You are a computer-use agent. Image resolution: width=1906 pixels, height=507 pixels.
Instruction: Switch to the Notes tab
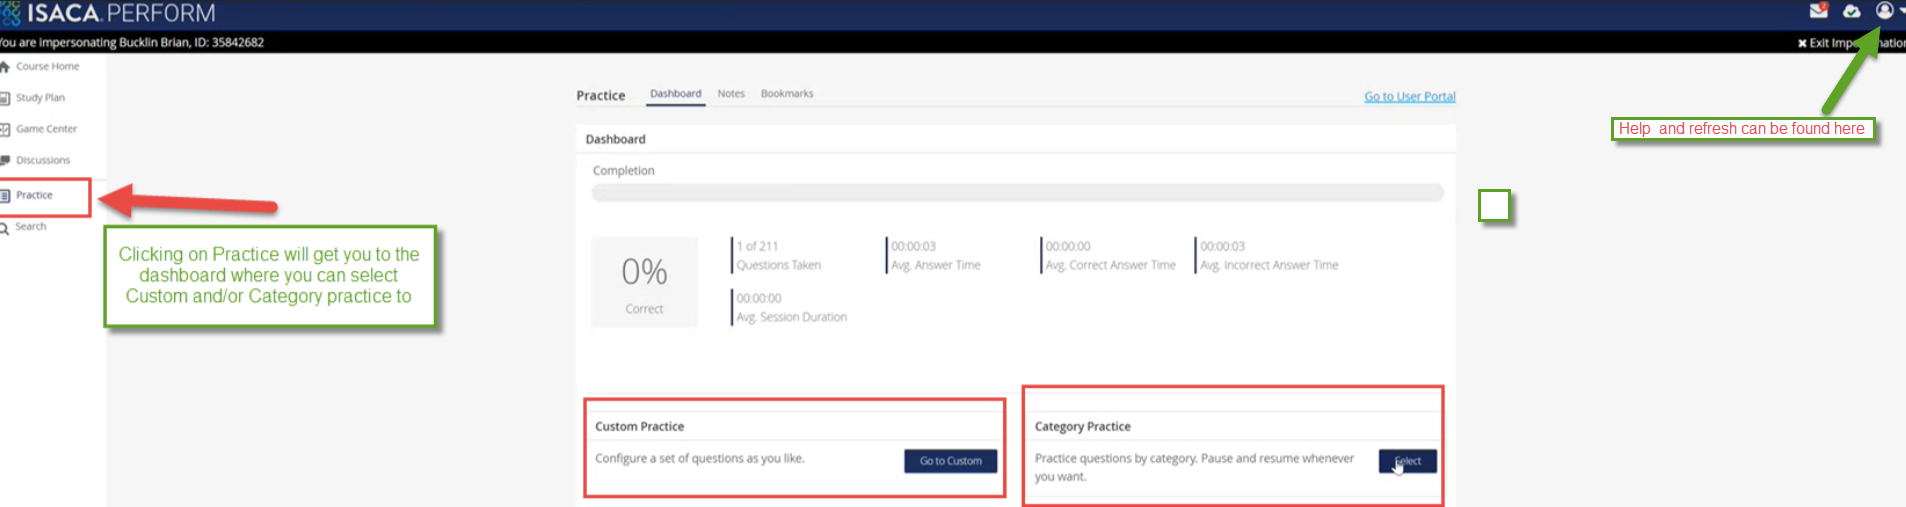[731, 94]
